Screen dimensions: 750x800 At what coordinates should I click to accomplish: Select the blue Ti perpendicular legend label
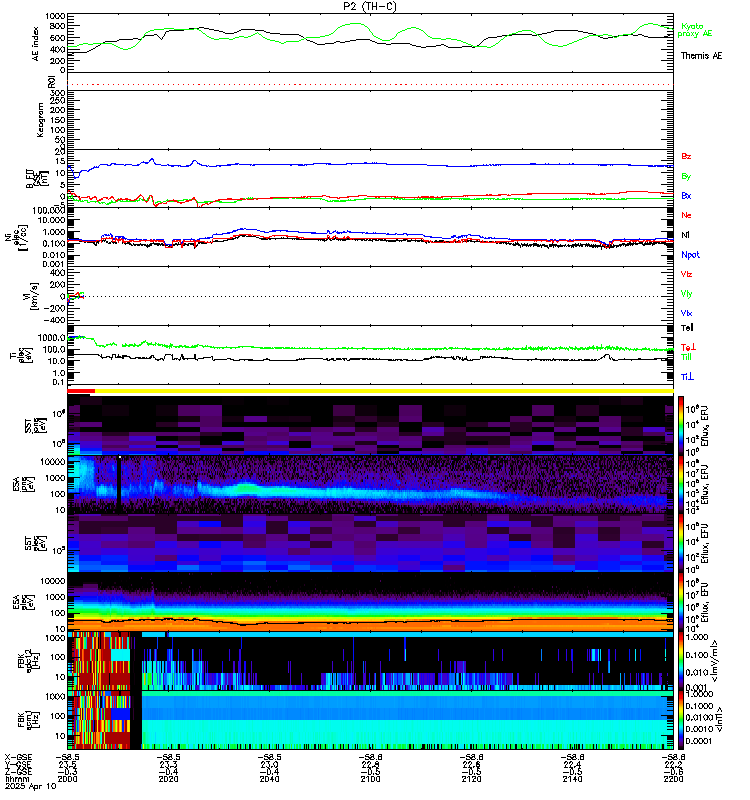pos(687,377)
